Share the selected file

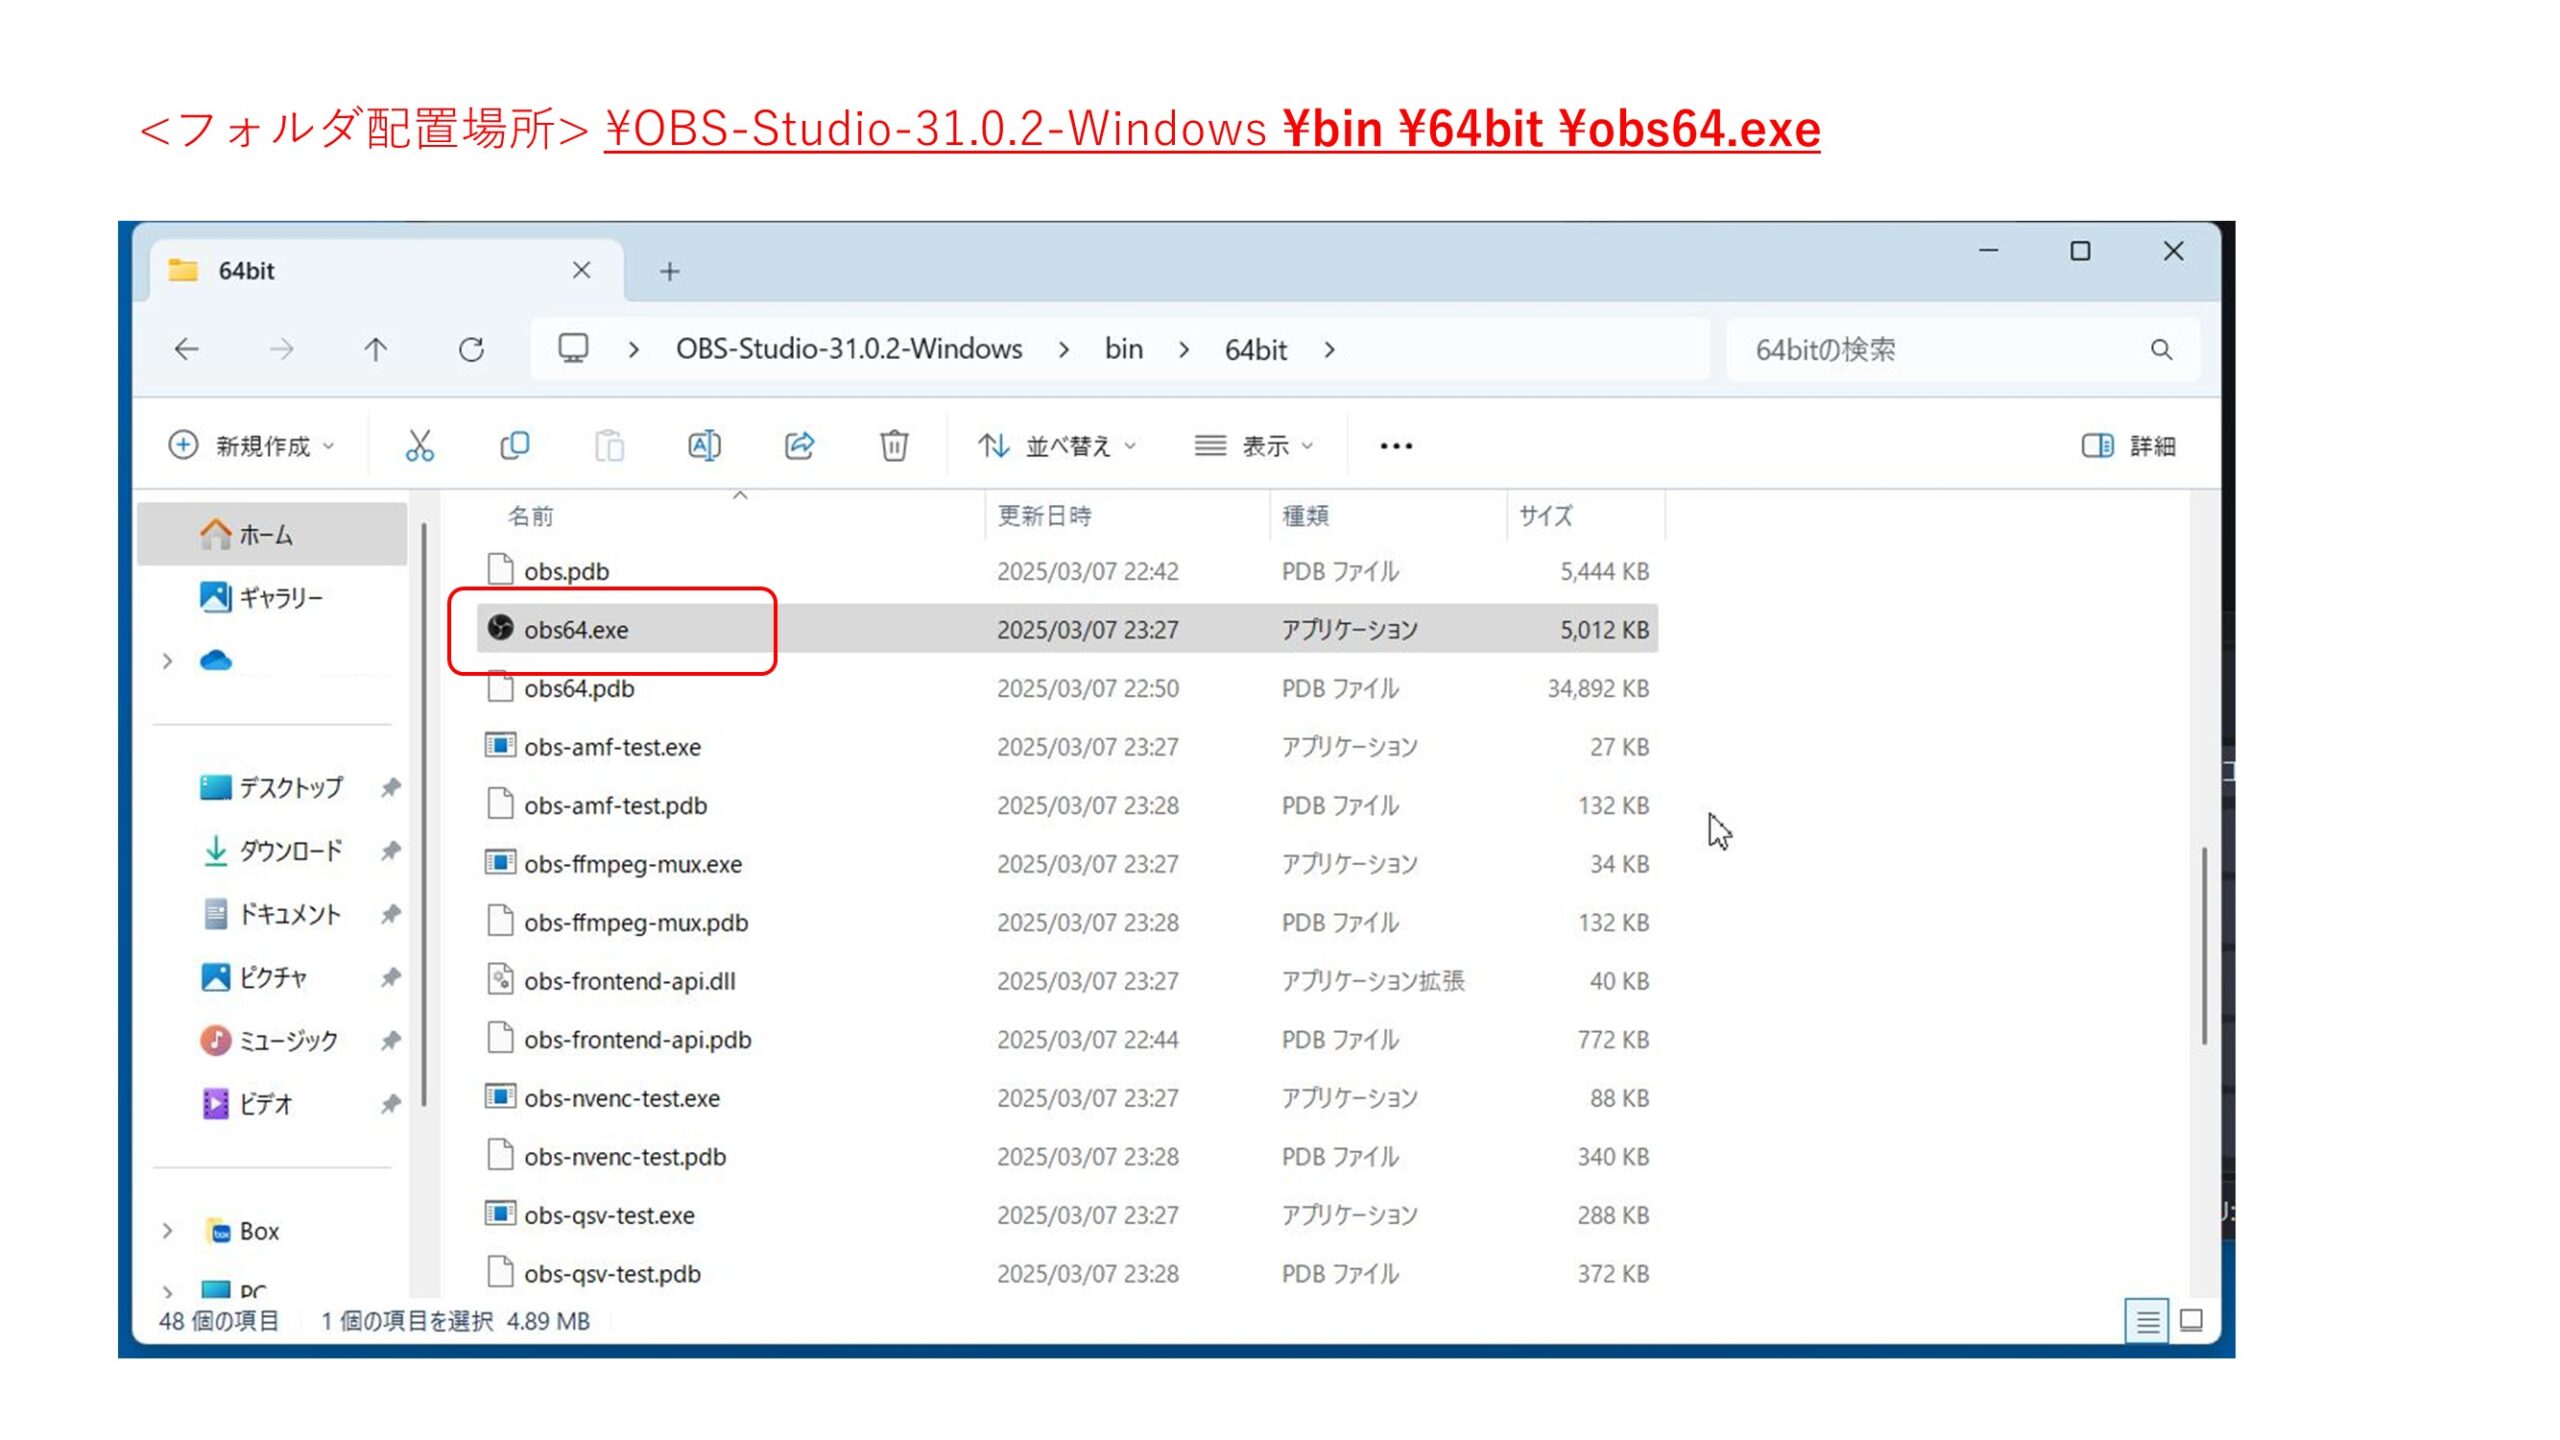point(799,445)
